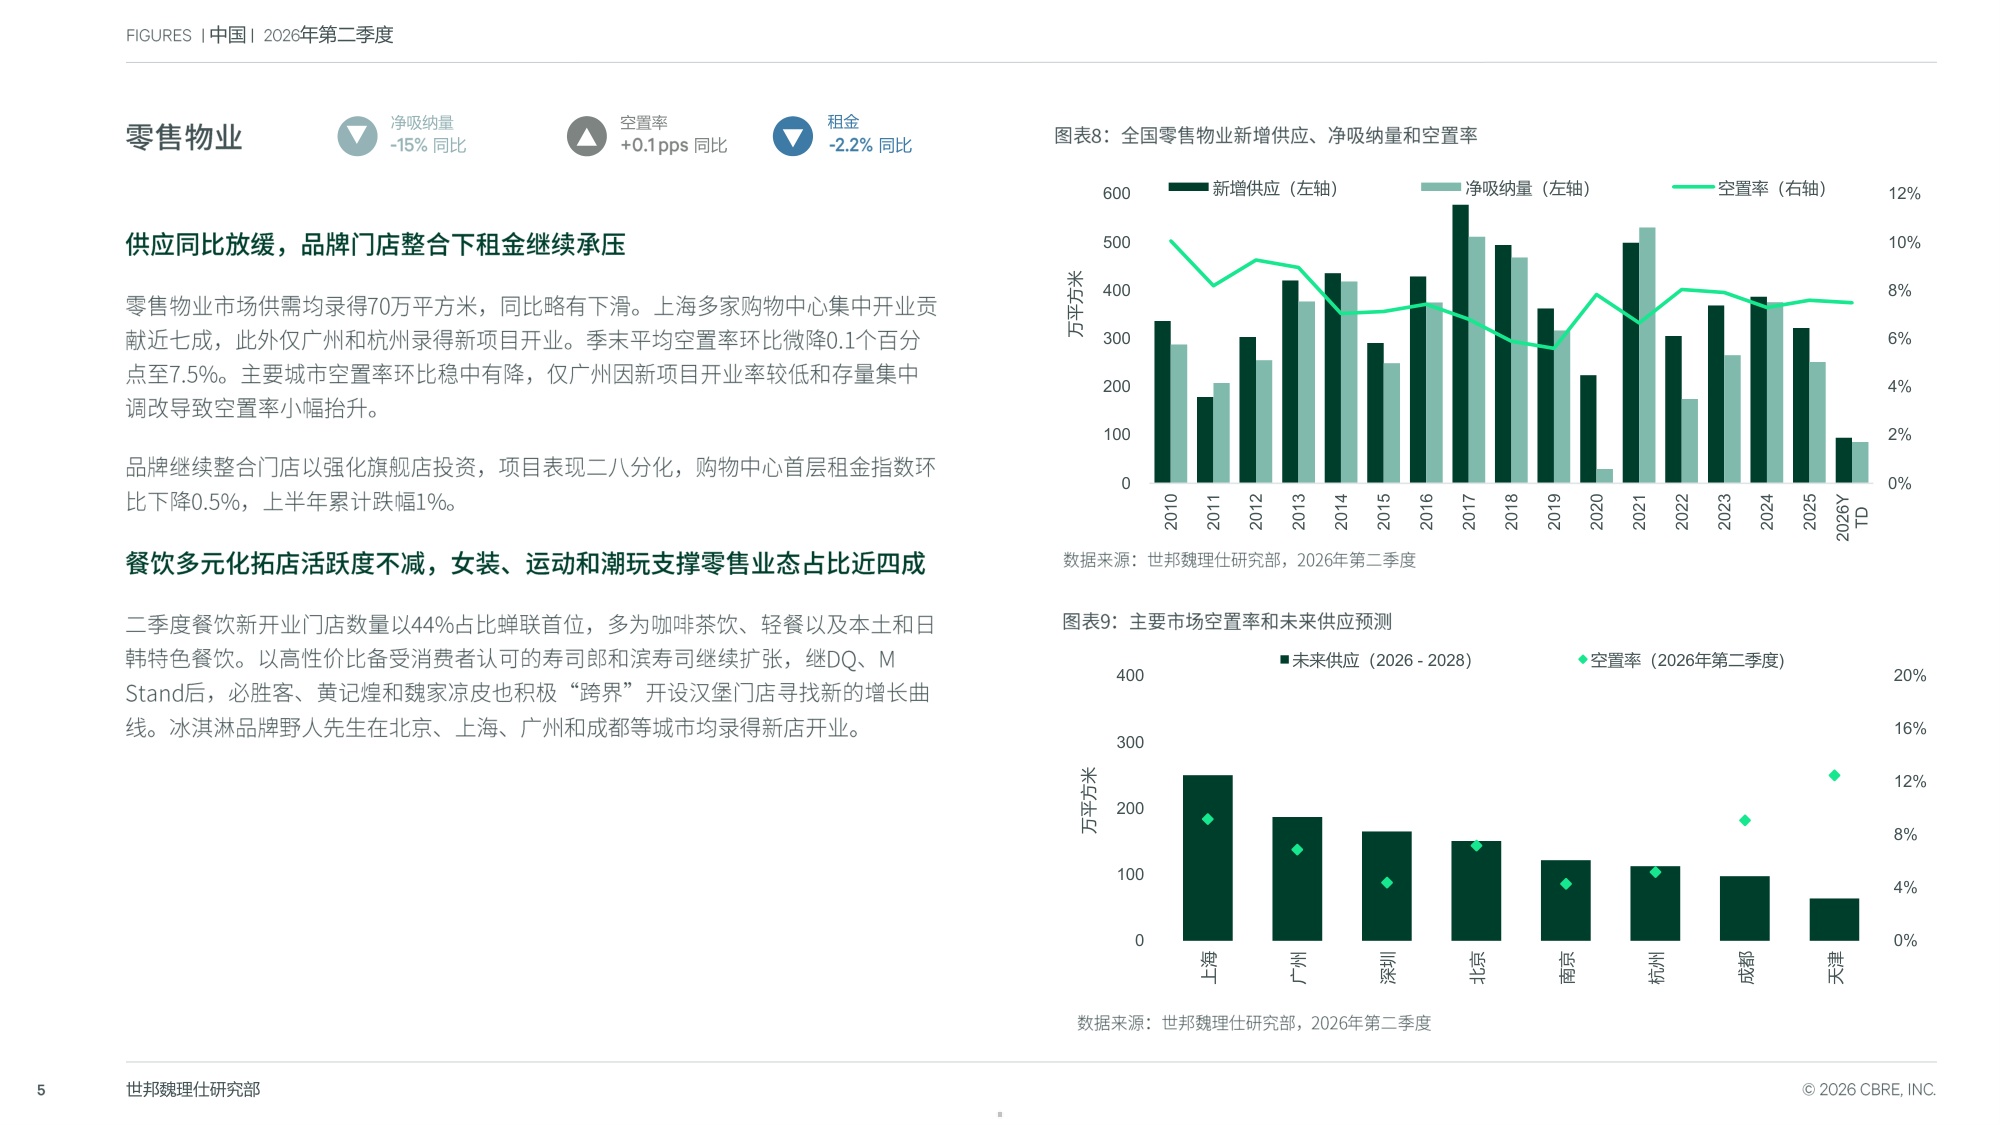Click the page number 5

click(41, 1090)
